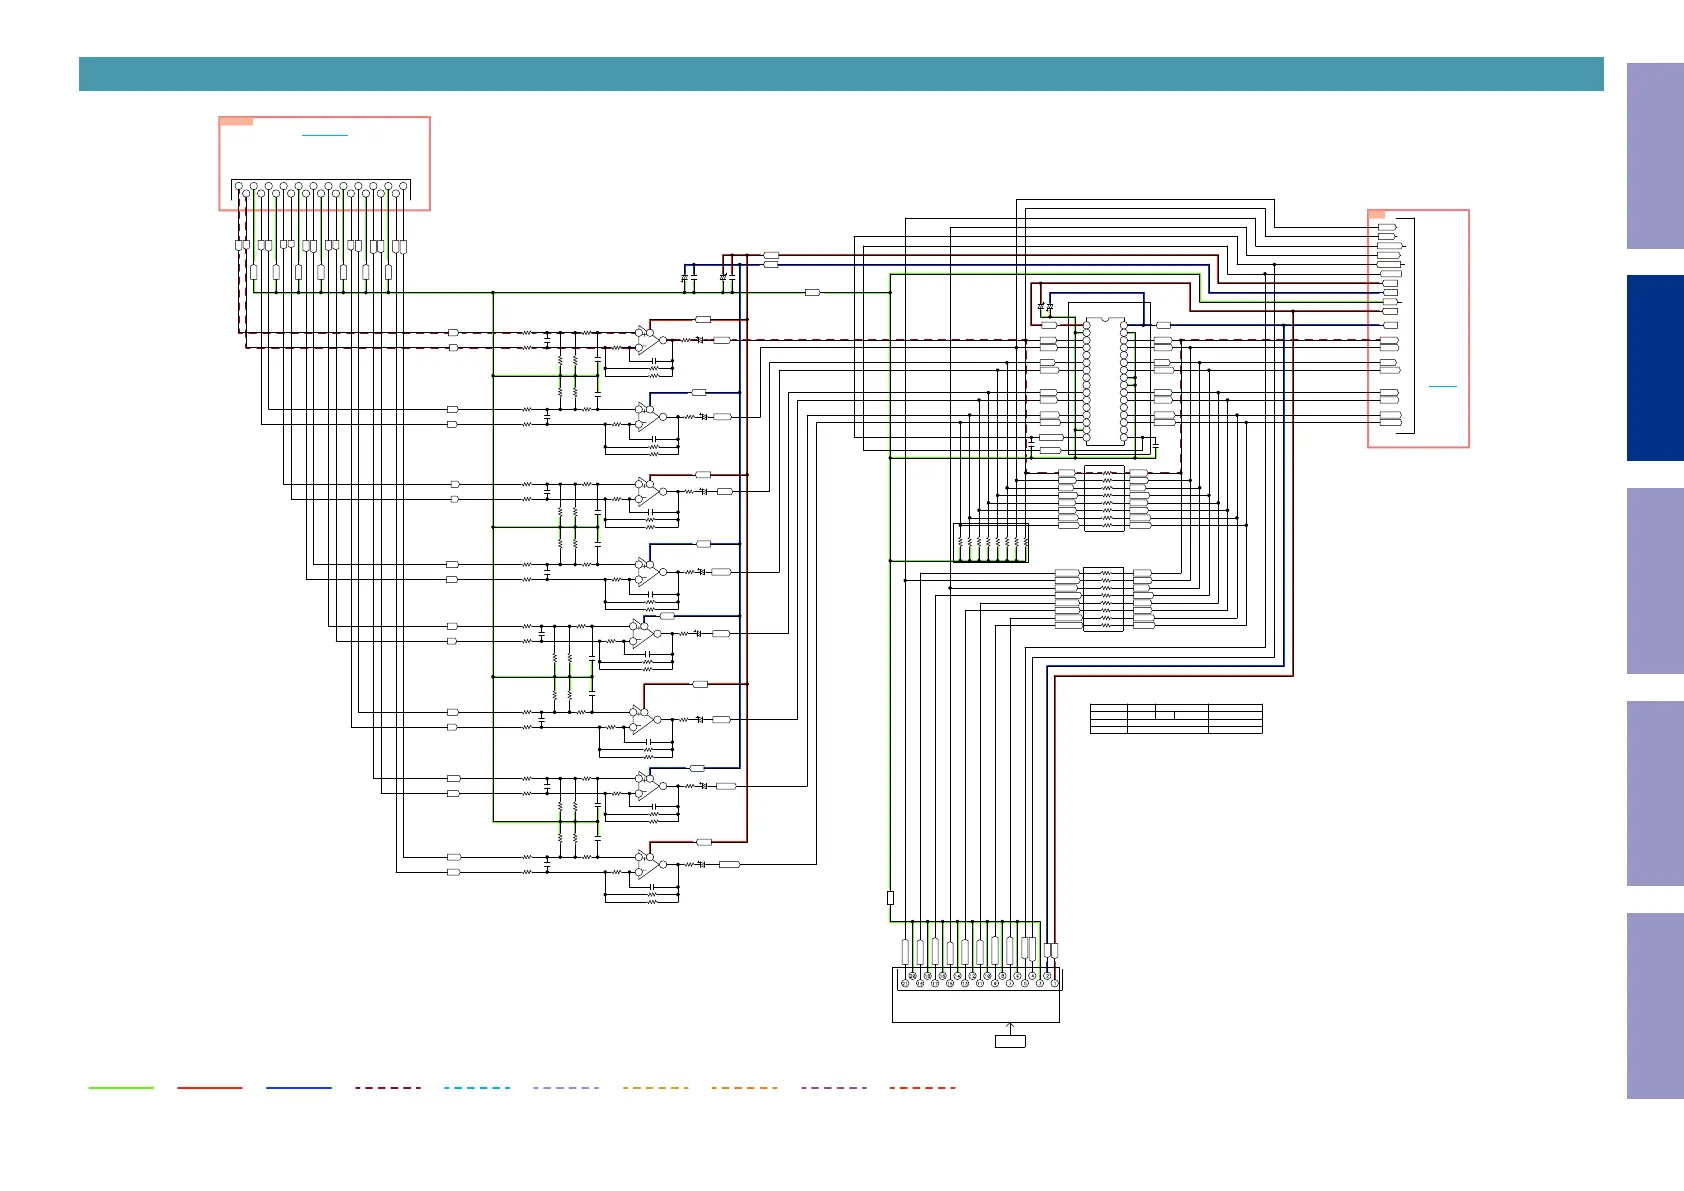Open the bottom purple side tab
1684x1191 pixels.
tap(1655, 1006)
